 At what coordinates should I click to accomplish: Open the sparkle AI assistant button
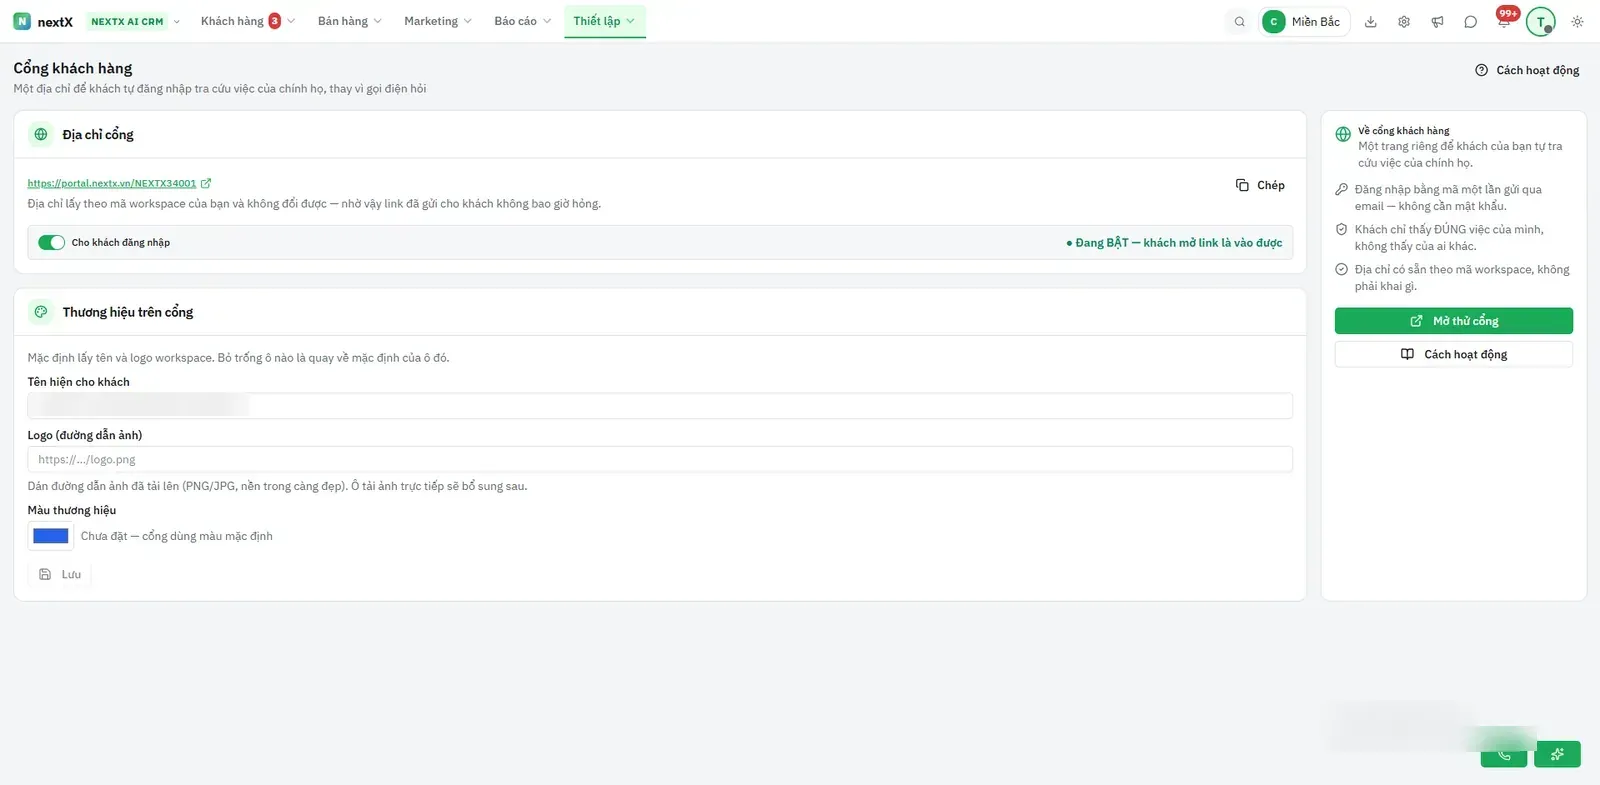[1557, 754]
